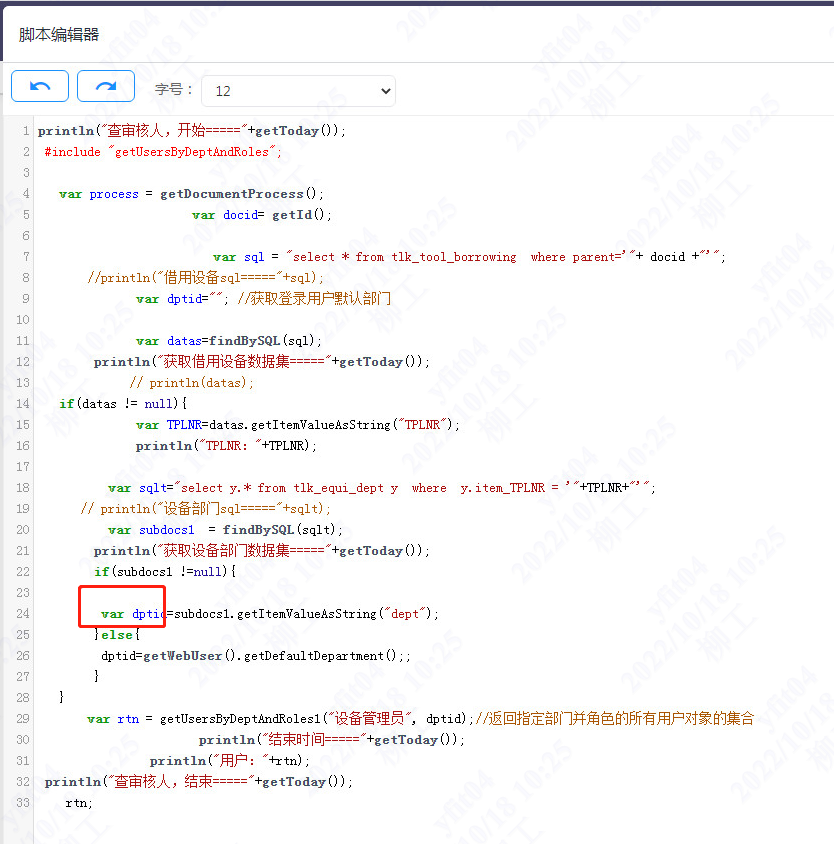Click the commented println 借用设备sql line

click(x=206, y=278)
